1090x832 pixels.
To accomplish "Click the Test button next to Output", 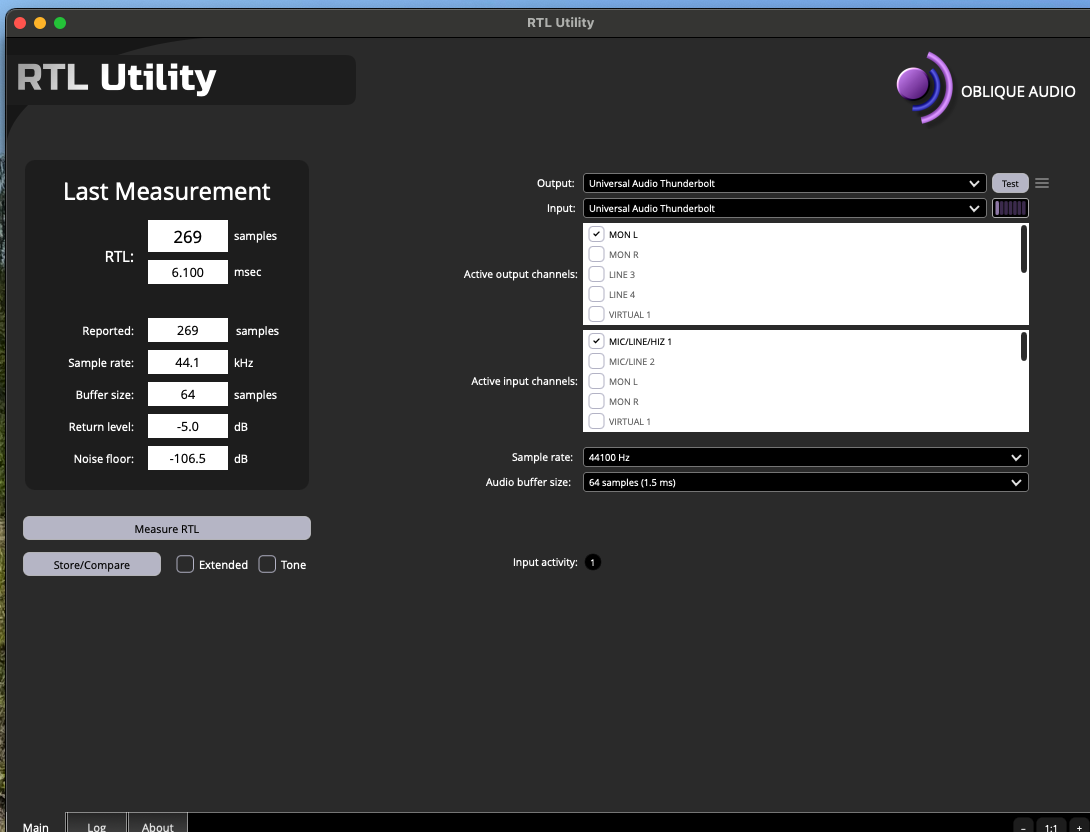I will point(1010,183).
